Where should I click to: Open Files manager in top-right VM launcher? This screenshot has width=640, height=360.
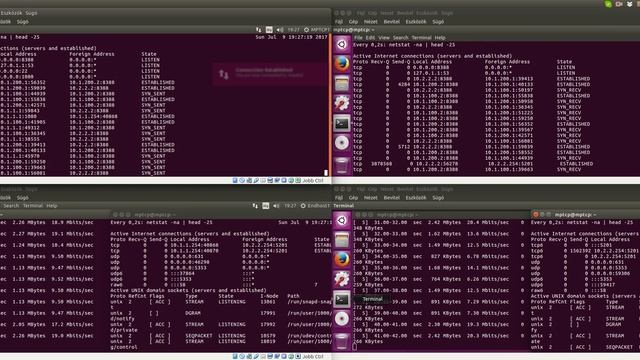[342, 84]
